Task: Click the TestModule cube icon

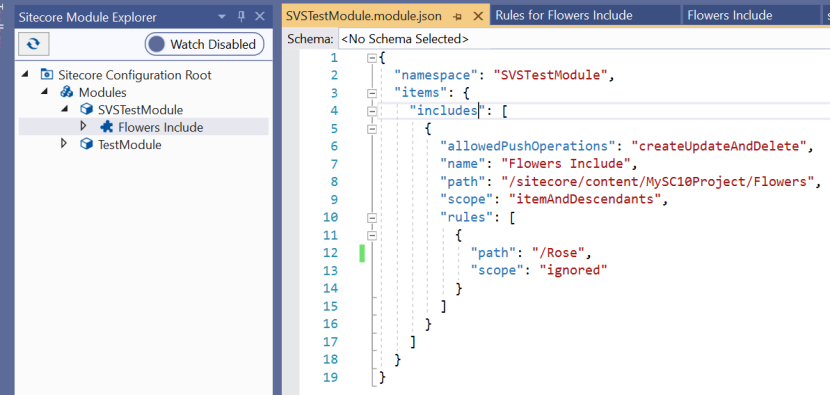Action: pos(86,144)
